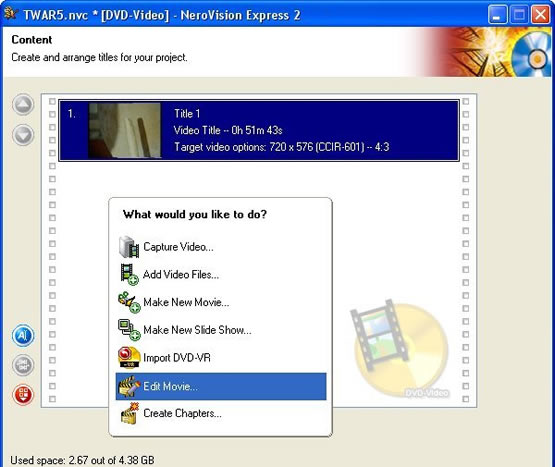Screen dimensions: 555x467
Task: Click the Make New Movie icon
Action: [x=129, y=302]
